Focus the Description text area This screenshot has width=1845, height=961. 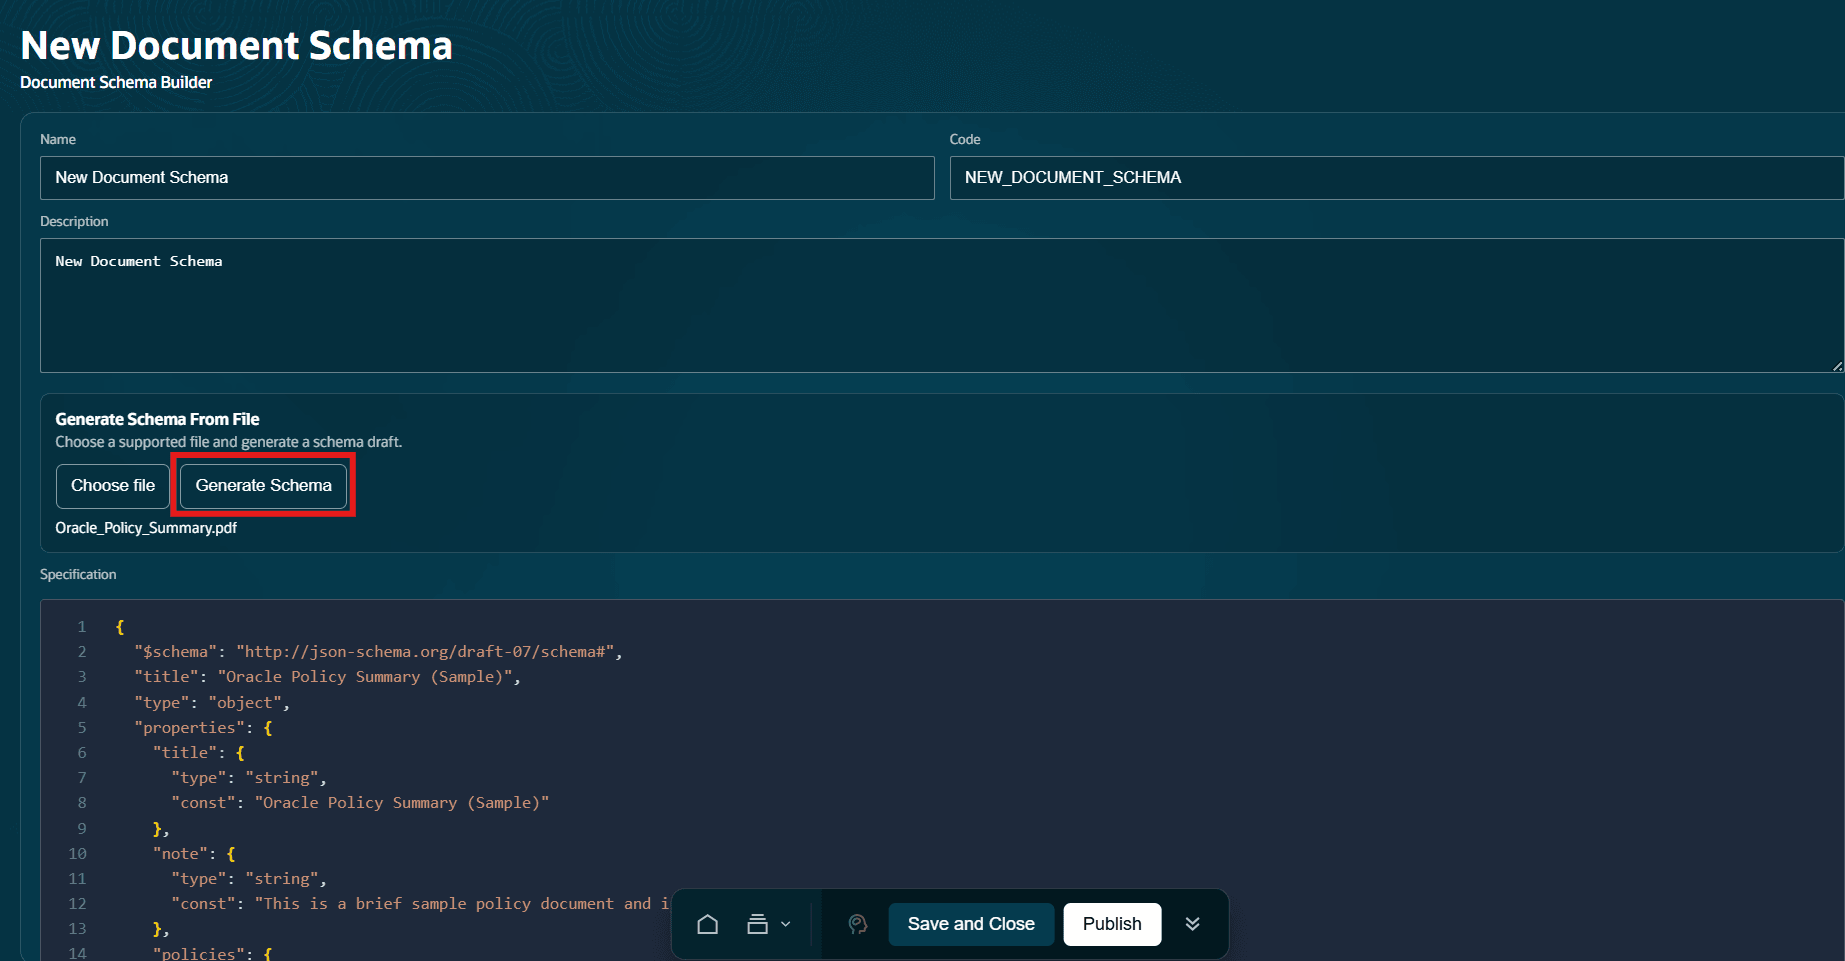tap(942, 305)
